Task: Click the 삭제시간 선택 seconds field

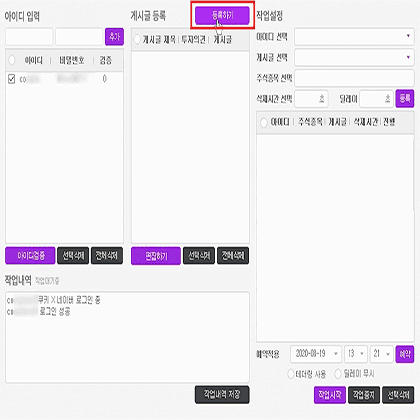Action: point(312,99)
